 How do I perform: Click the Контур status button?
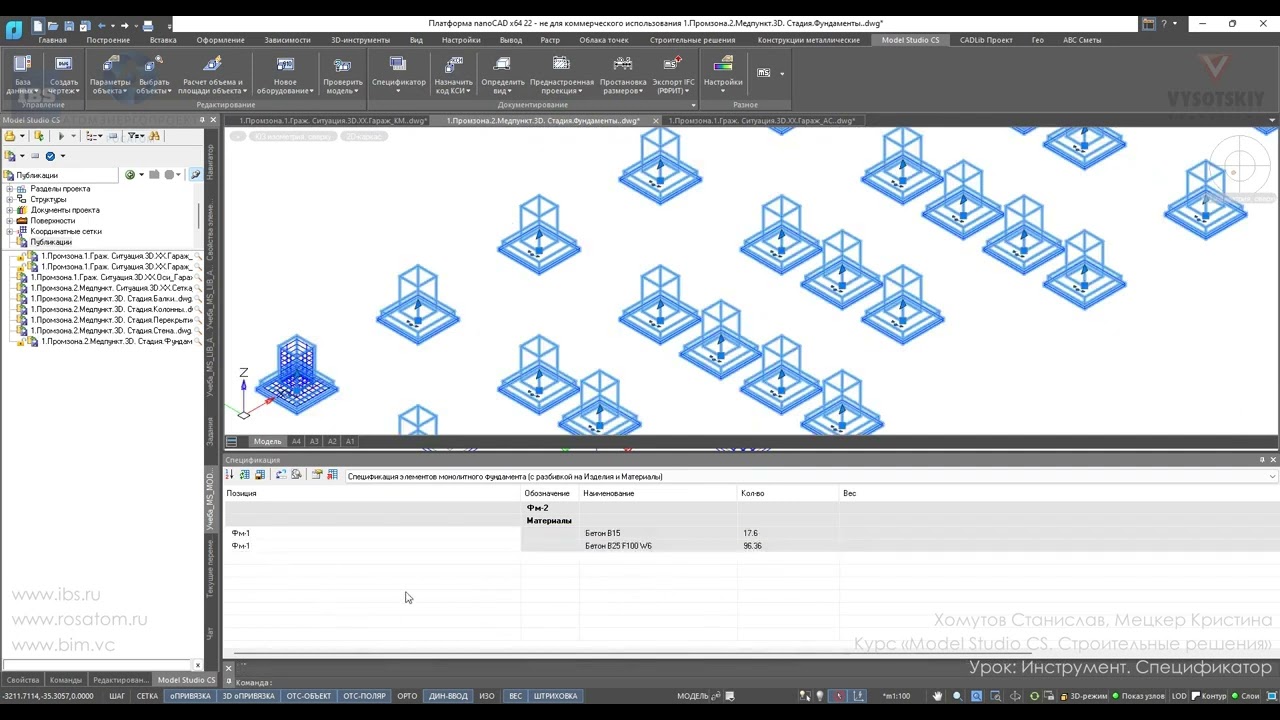(1209, 696)
